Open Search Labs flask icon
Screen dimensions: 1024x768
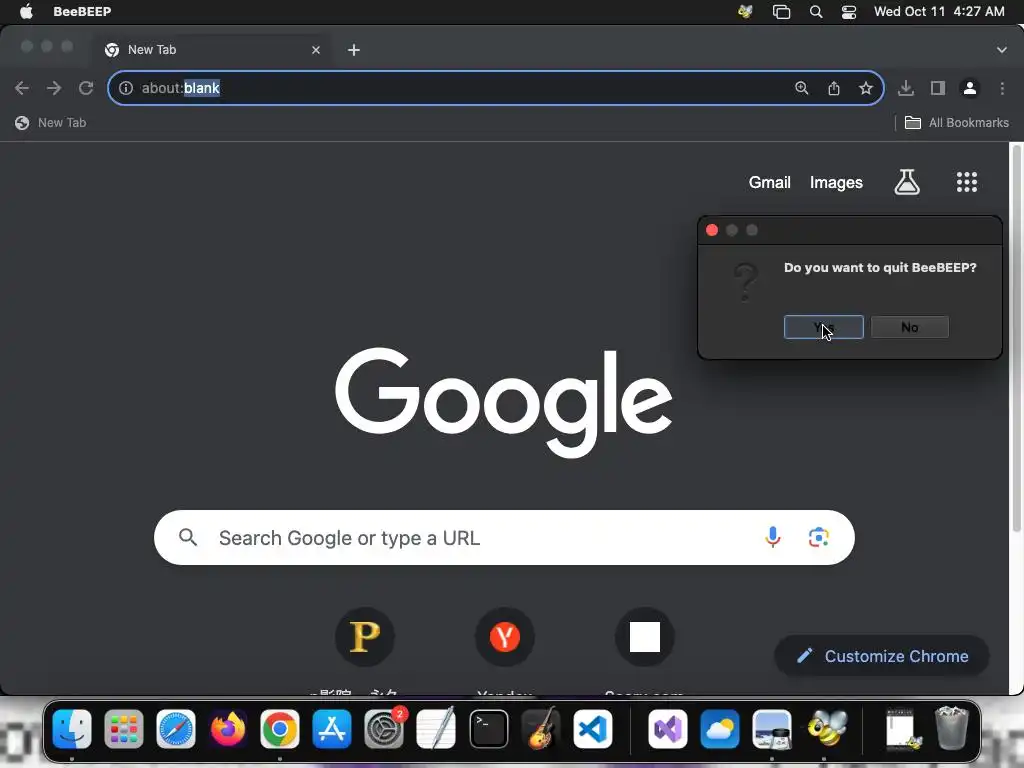907,182
